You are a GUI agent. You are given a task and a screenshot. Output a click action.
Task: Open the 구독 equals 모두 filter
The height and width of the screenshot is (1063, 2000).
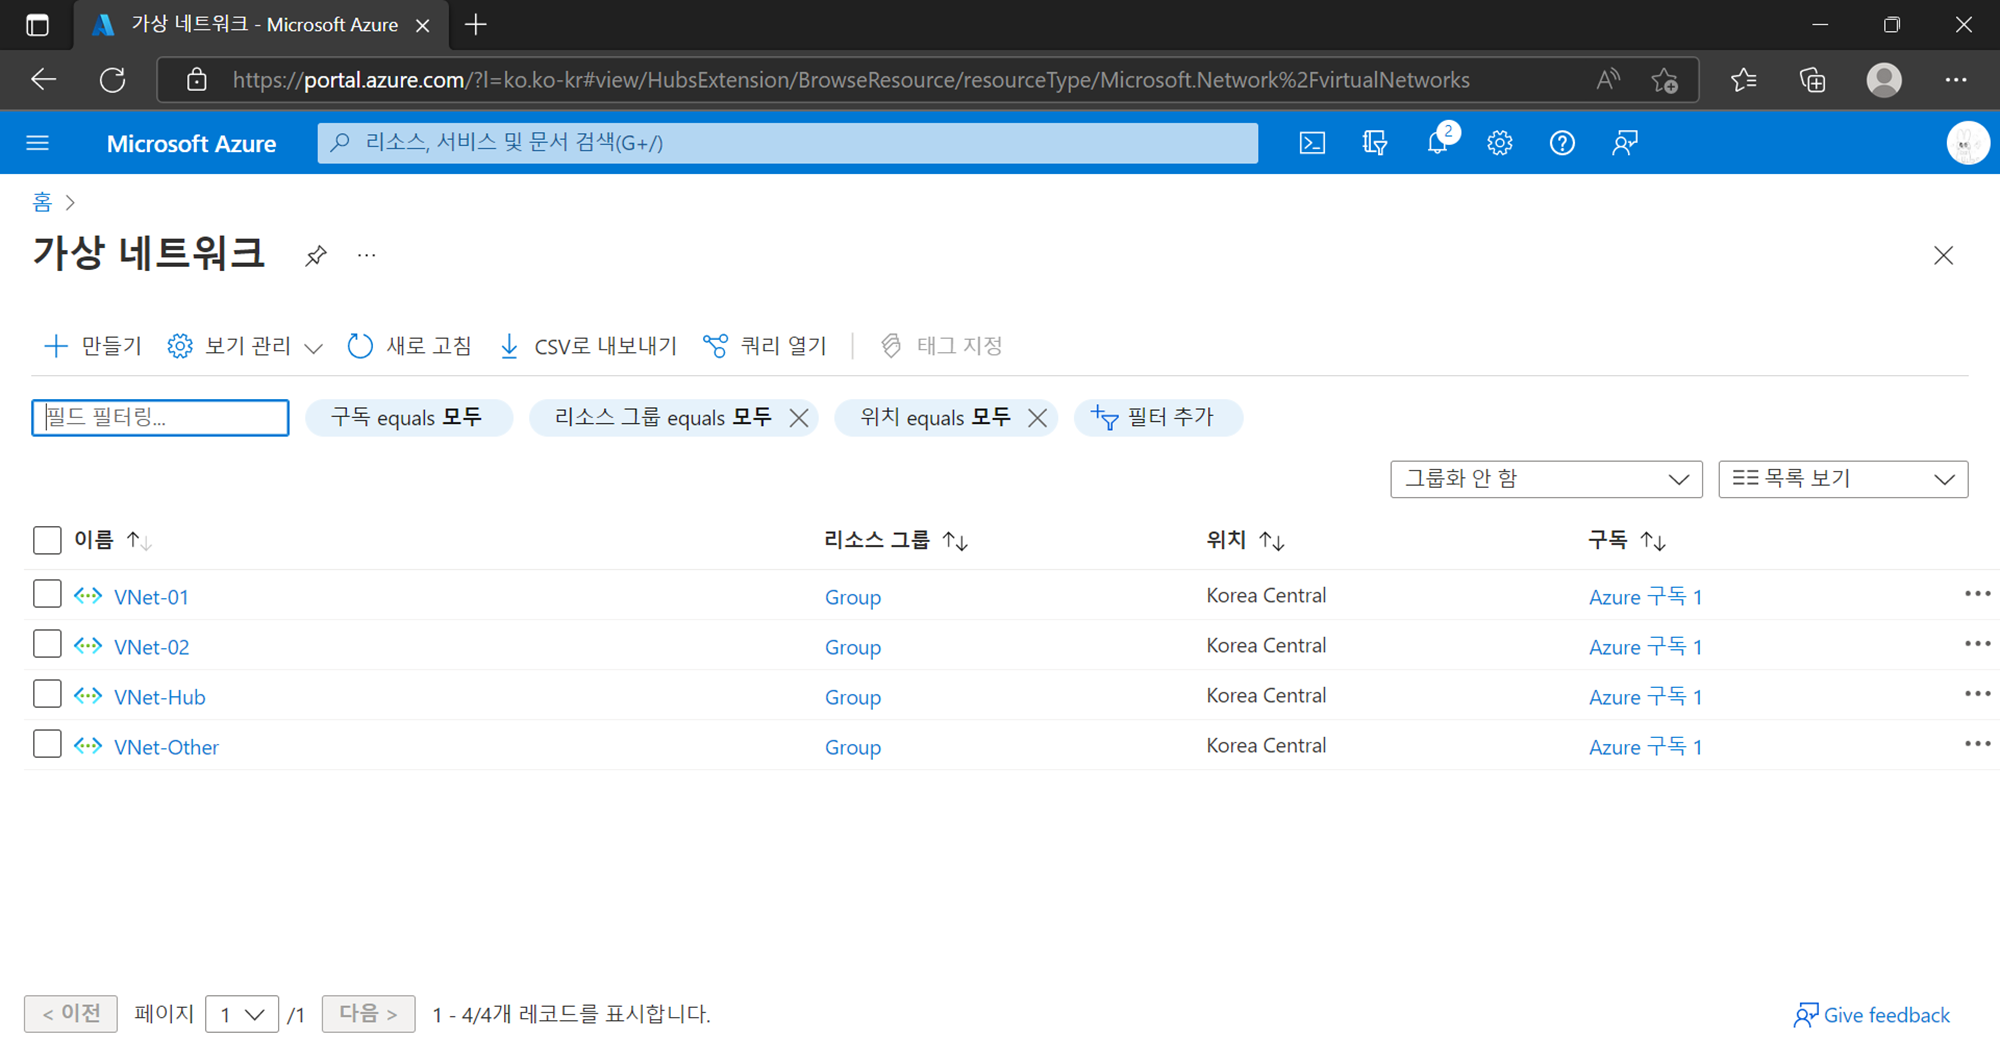pyautogui.click(x=408, y=418)
